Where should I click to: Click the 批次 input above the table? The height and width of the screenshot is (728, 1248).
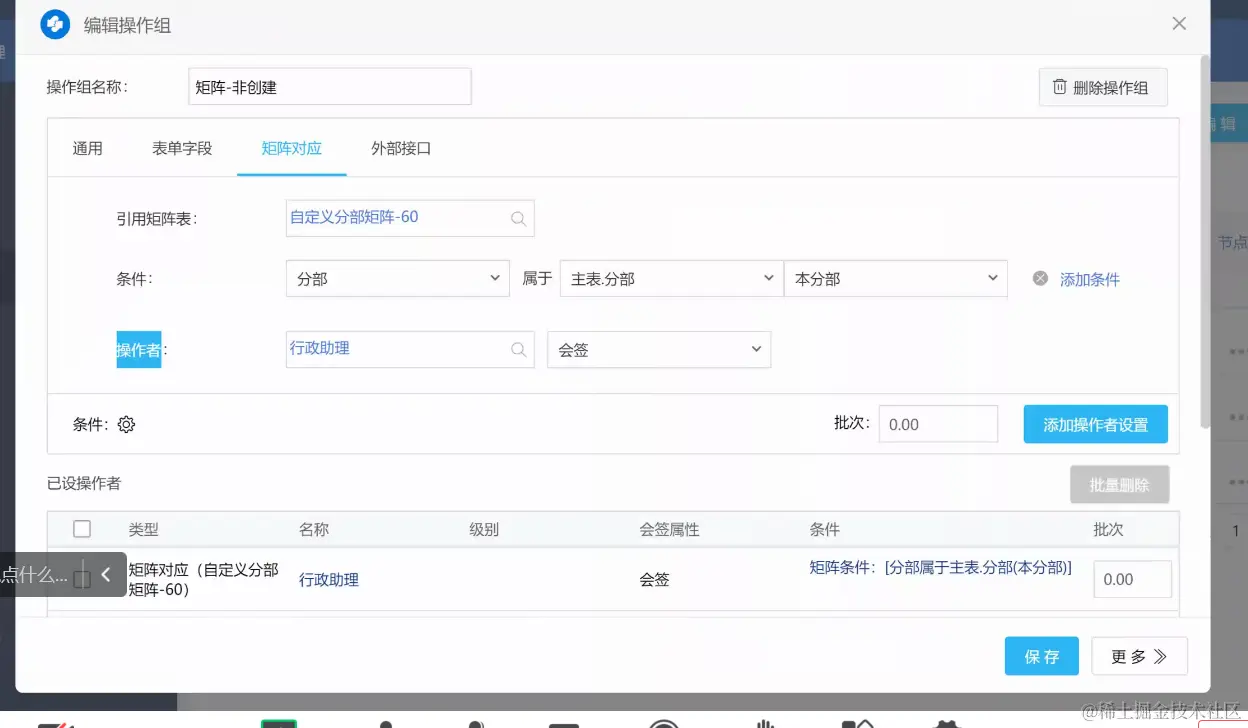938,424
